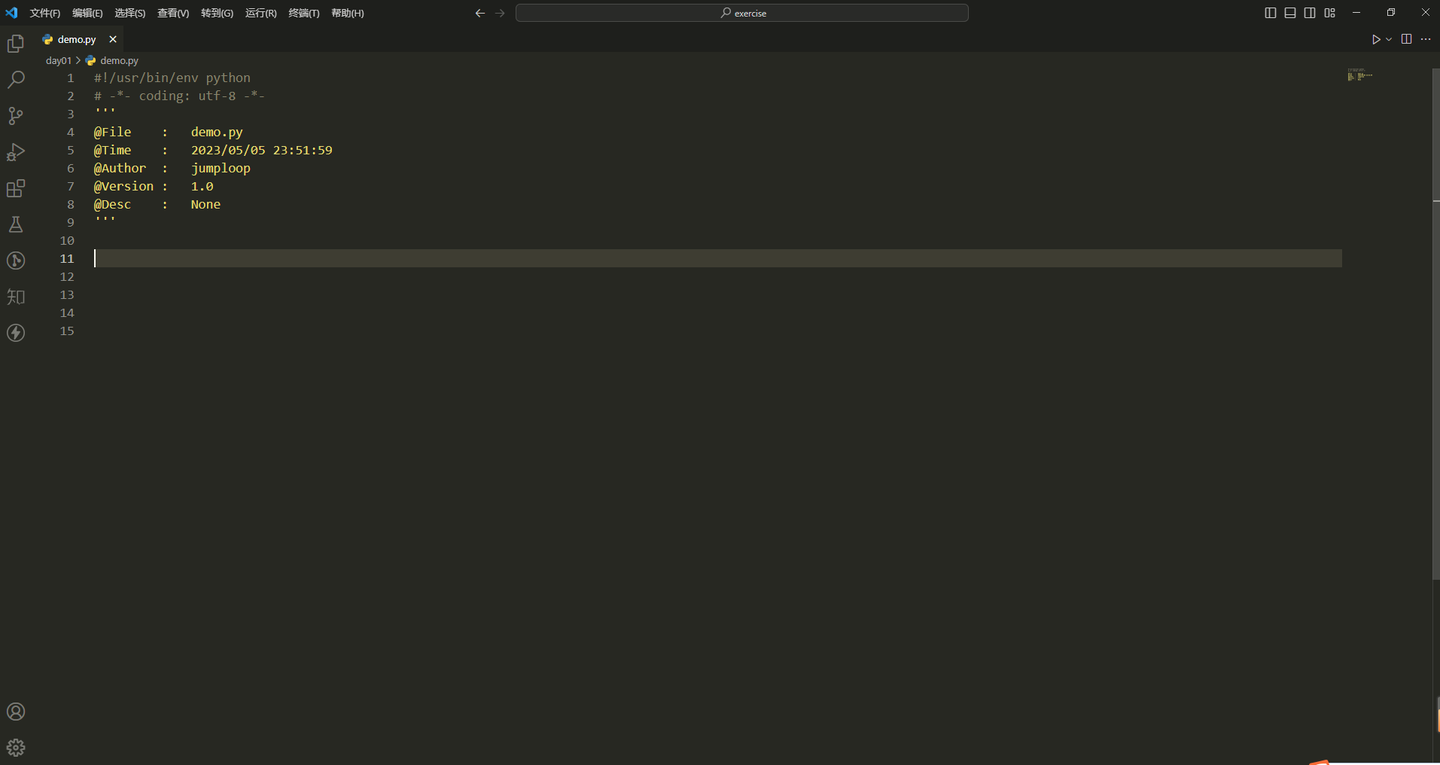Open the run options dropdown chevron
Screen dimensions: 1440x765
tap(1389, 39)
